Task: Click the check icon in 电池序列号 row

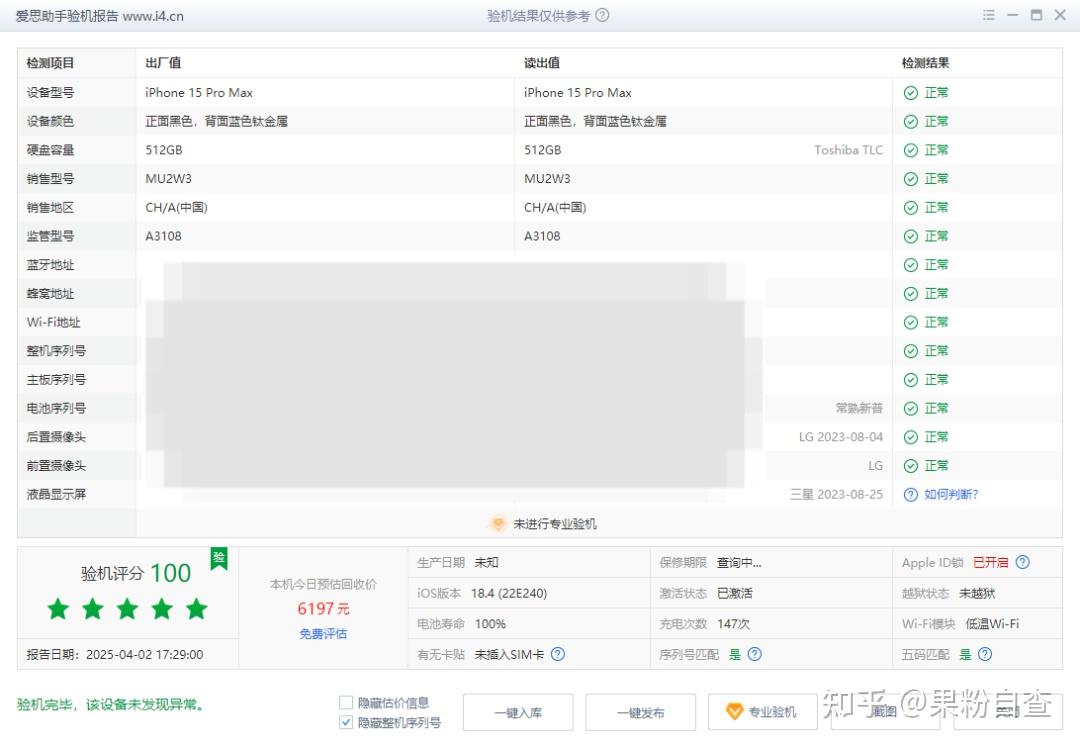Action: click(911, 408)
